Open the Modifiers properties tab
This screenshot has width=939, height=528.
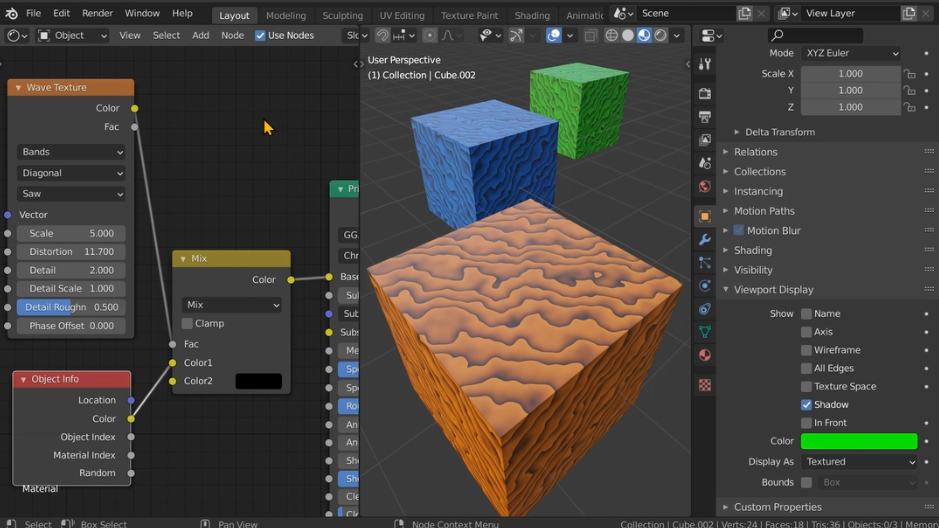pyautogui.click(x=705, y=239)
